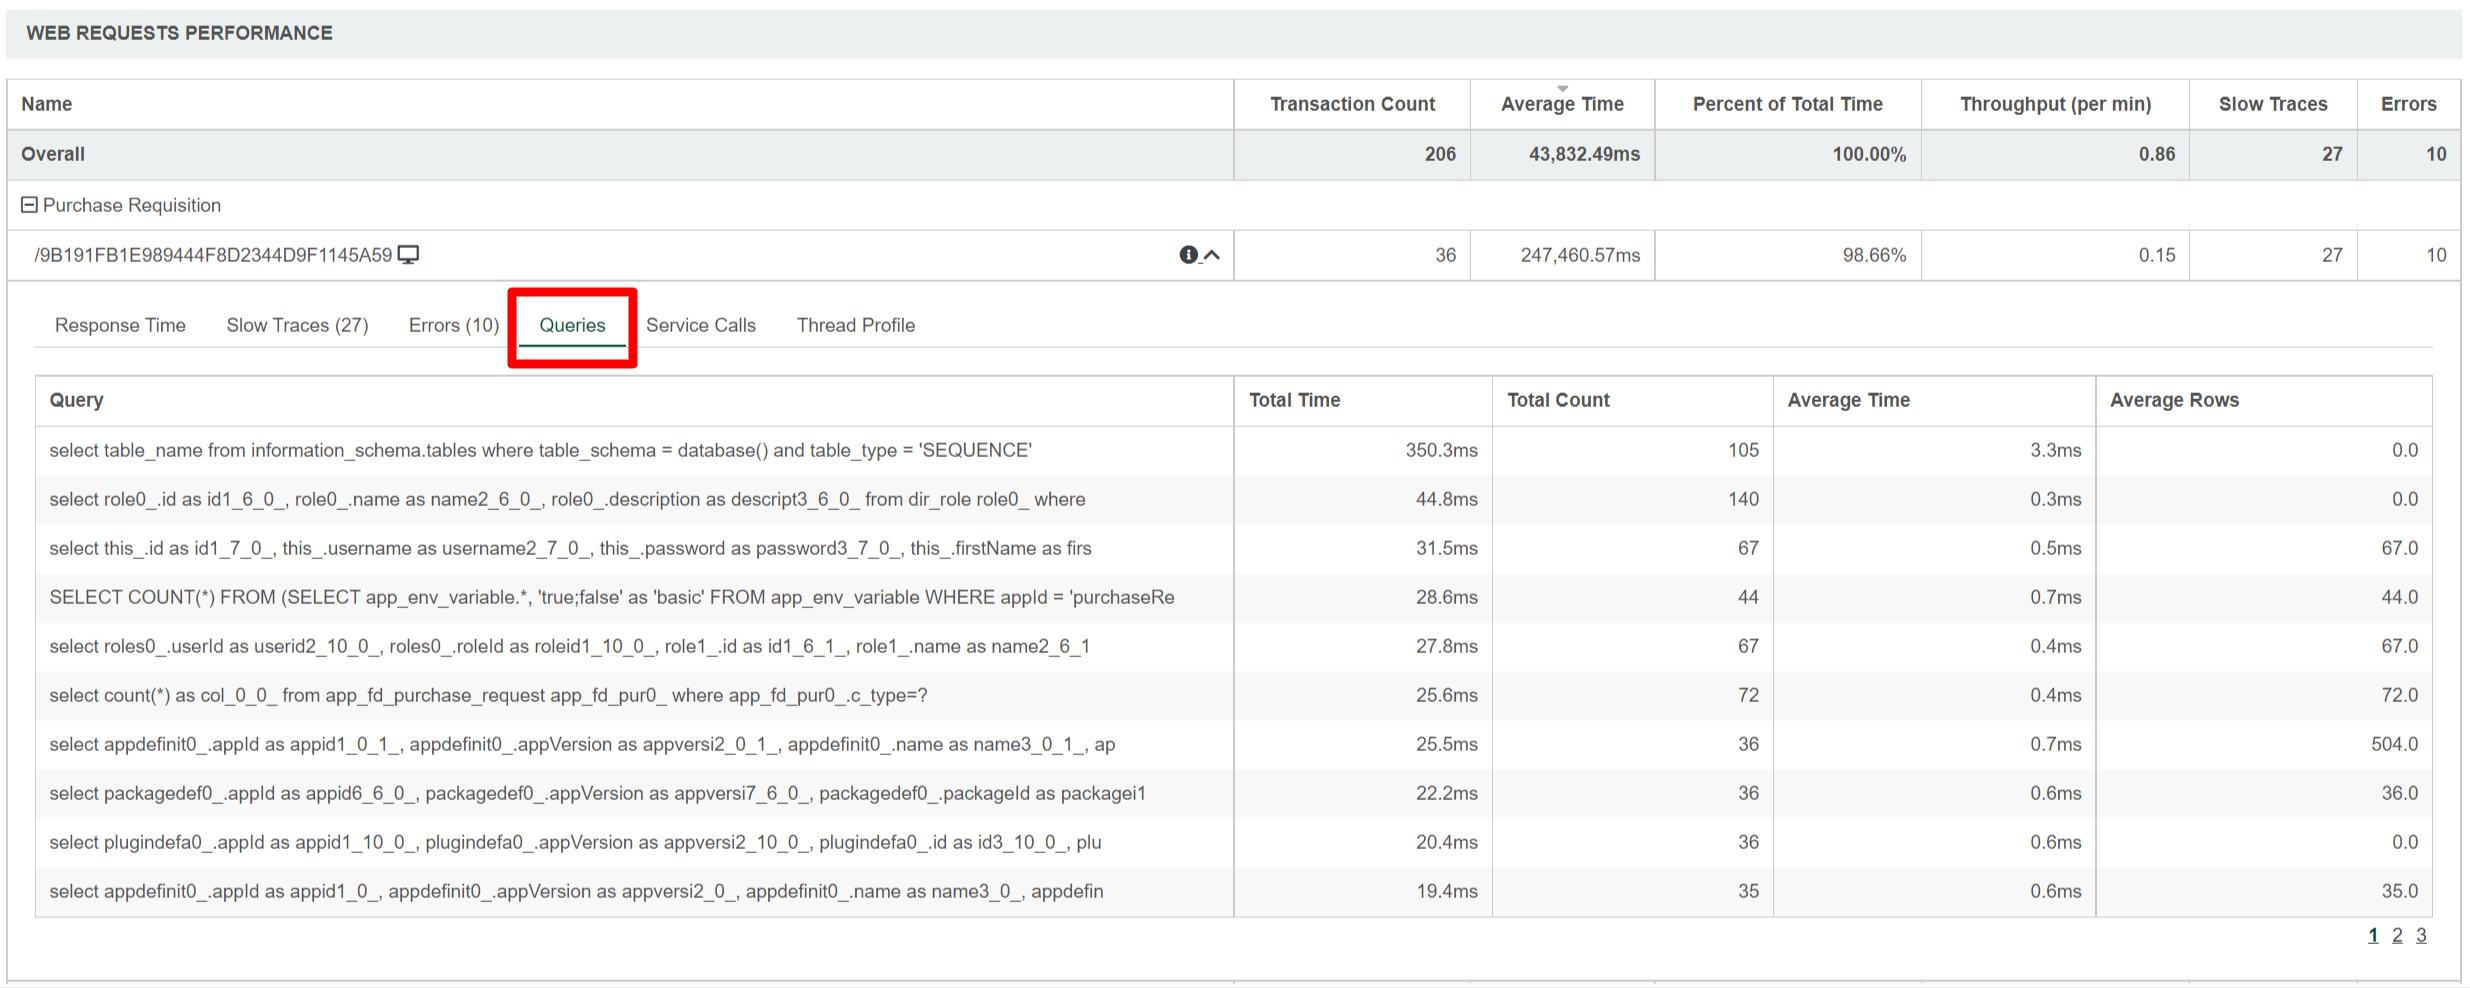Open the Thread Profile tab
Viewport: 2470px width, 988px height.
[855, 325]
